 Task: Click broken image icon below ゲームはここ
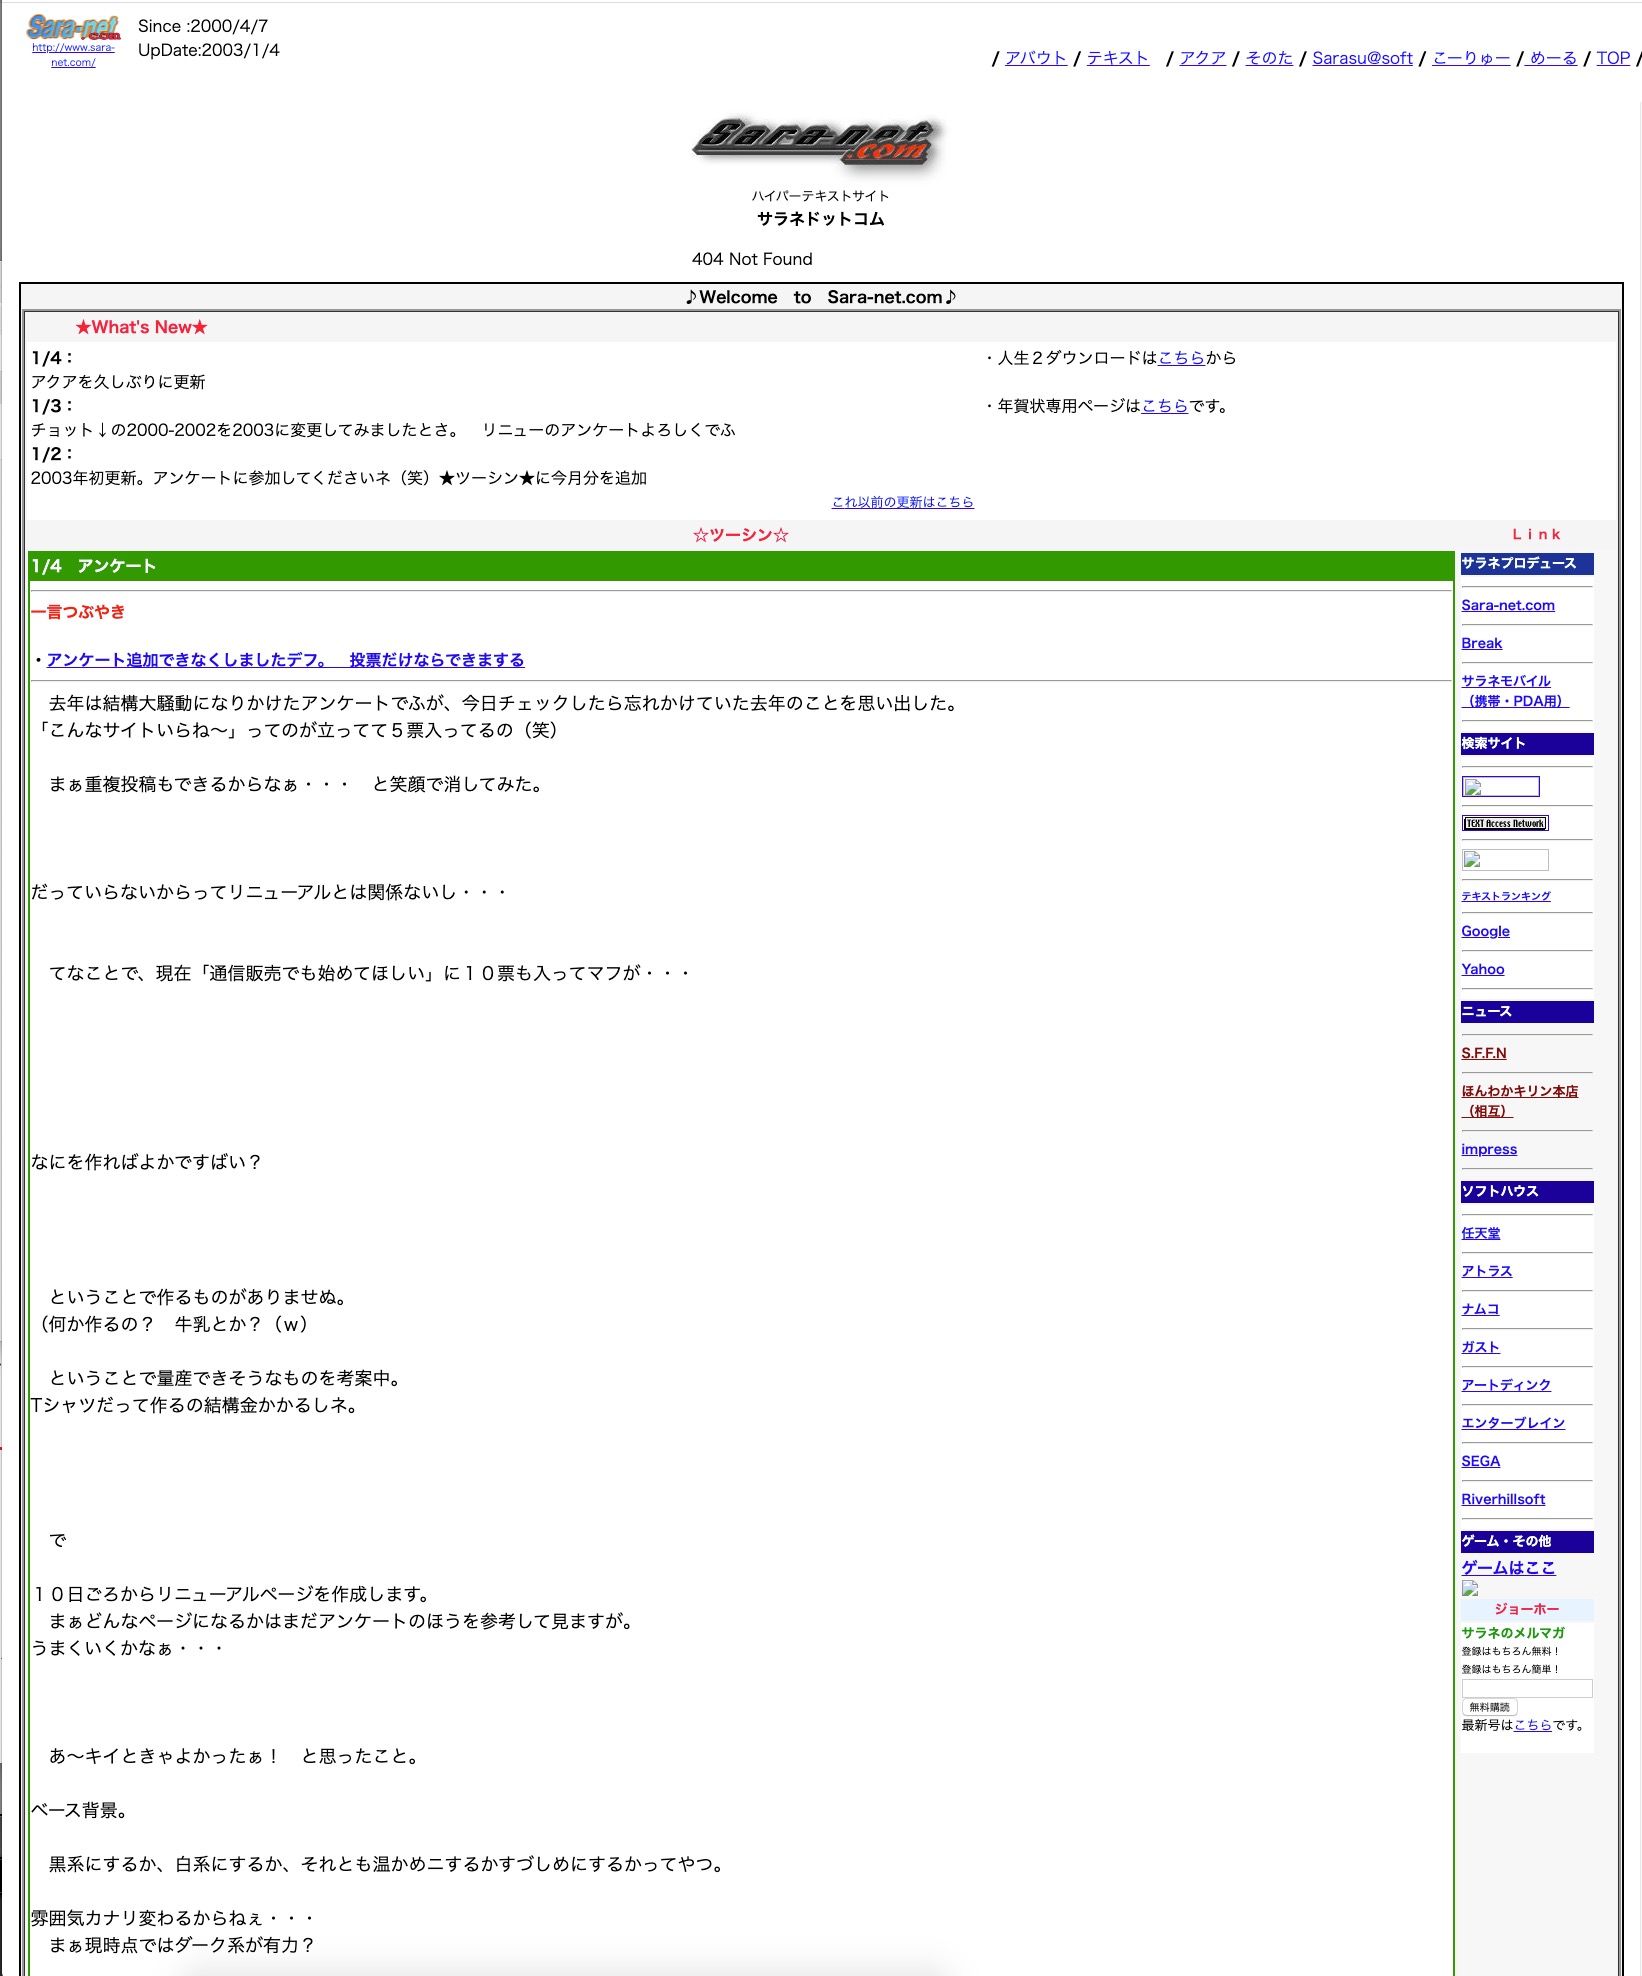click(x=1470, y=1588)
